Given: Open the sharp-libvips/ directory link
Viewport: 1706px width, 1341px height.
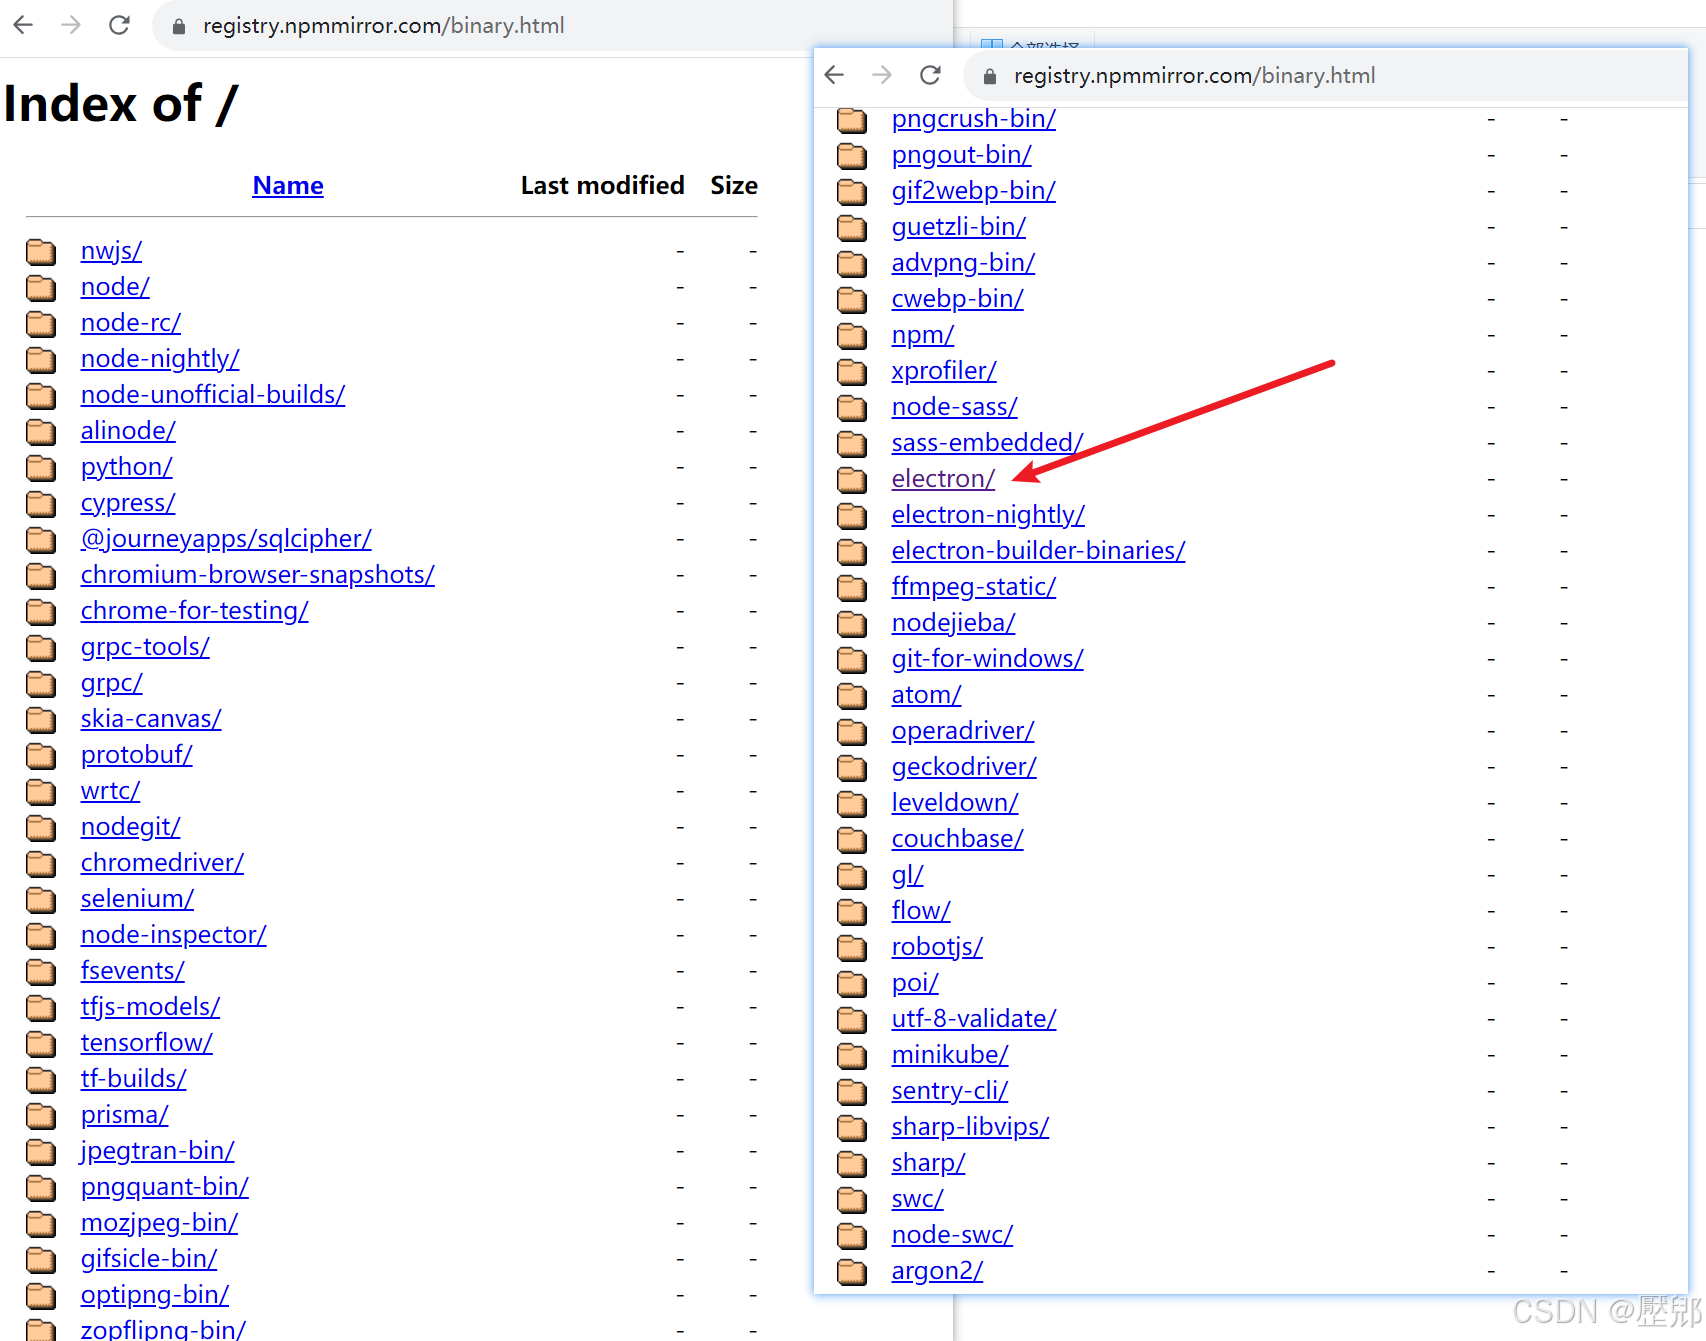Looking at the screenshot, I should coord(971,1127).
